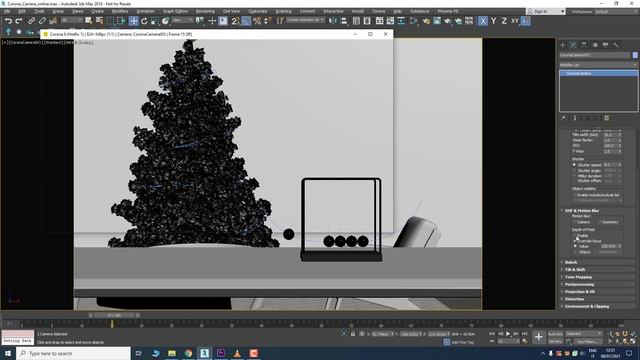Click the Undo arrow in the main toolbar

tap(8, 20)
